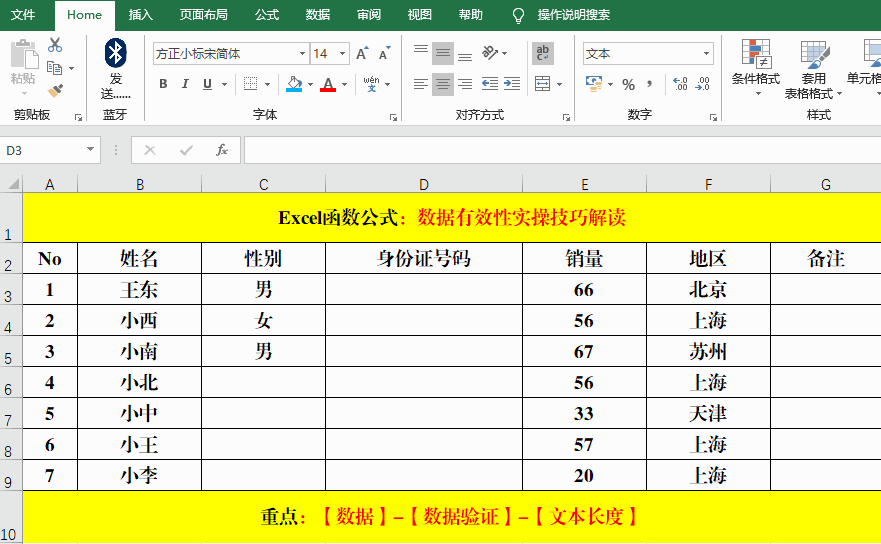The height and width of the screenshot is (544, 881).
Task: Expand font color dropdown arrow
Action: tap(344, 84)
